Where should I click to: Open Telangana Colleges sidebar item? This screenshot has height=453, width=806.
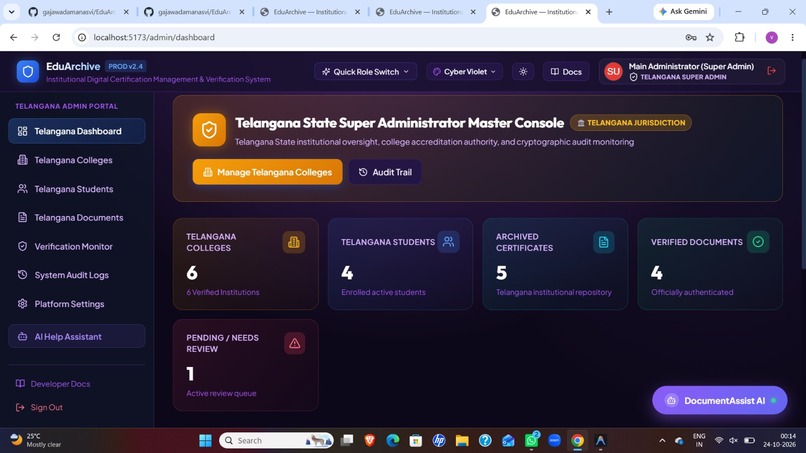[77, 160]
